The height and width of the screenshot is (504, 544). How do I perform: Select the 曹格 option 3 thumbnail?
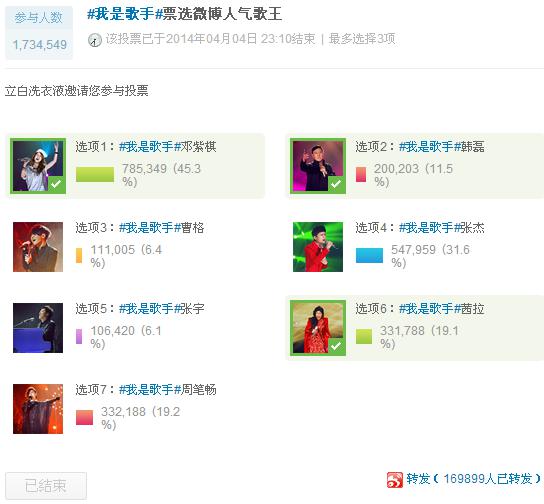(x=38, y=247)
